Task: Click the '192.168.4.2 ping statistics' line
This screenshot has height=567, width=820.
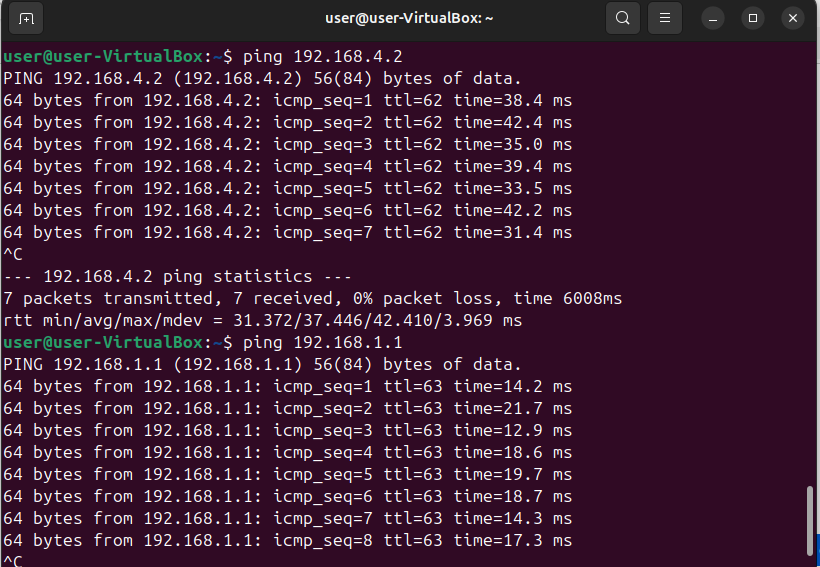Action: click(177, 276)
